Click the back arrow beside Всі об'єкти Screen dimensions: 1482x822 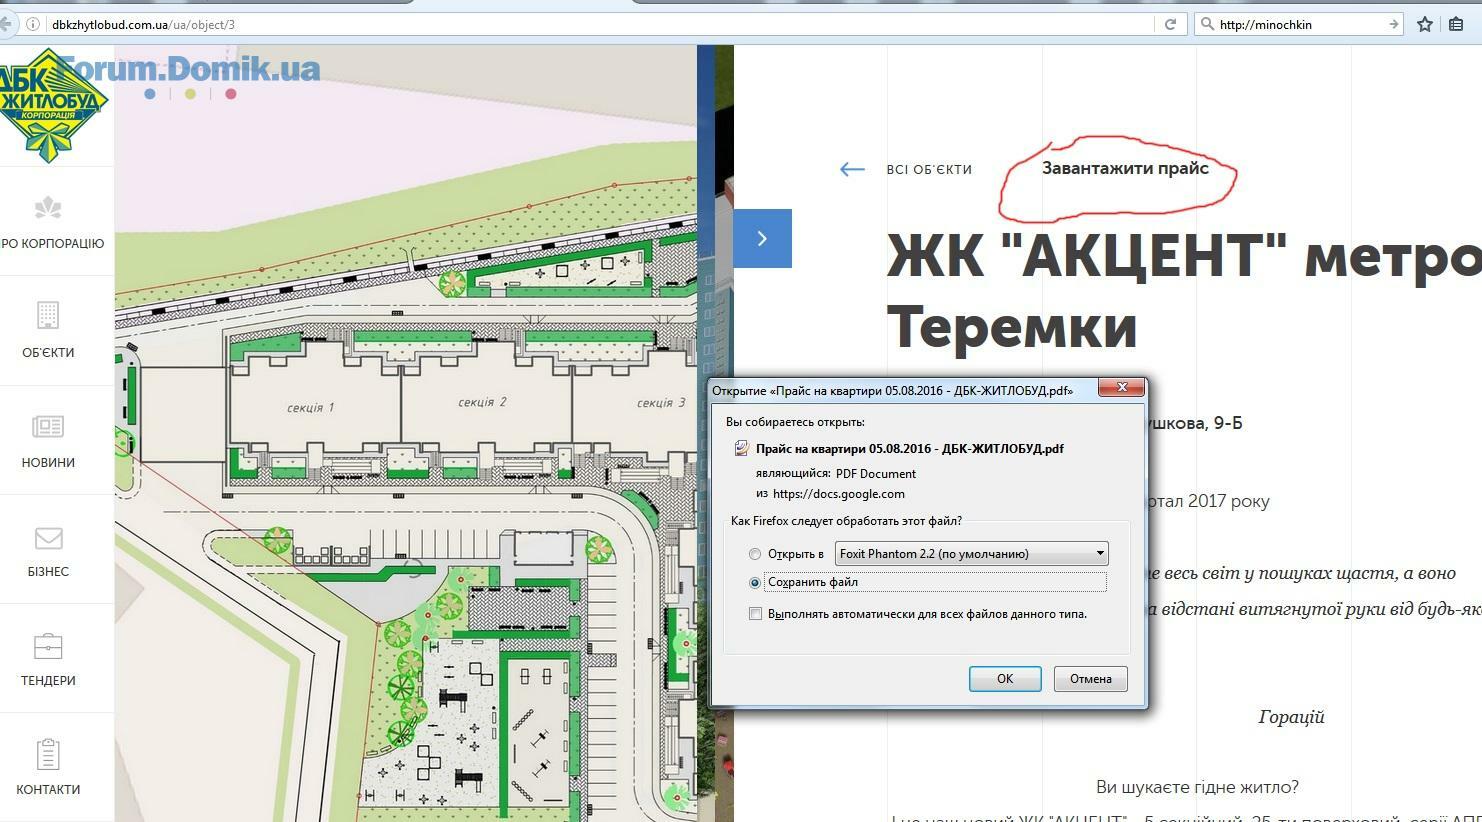[x=852, y=169]
